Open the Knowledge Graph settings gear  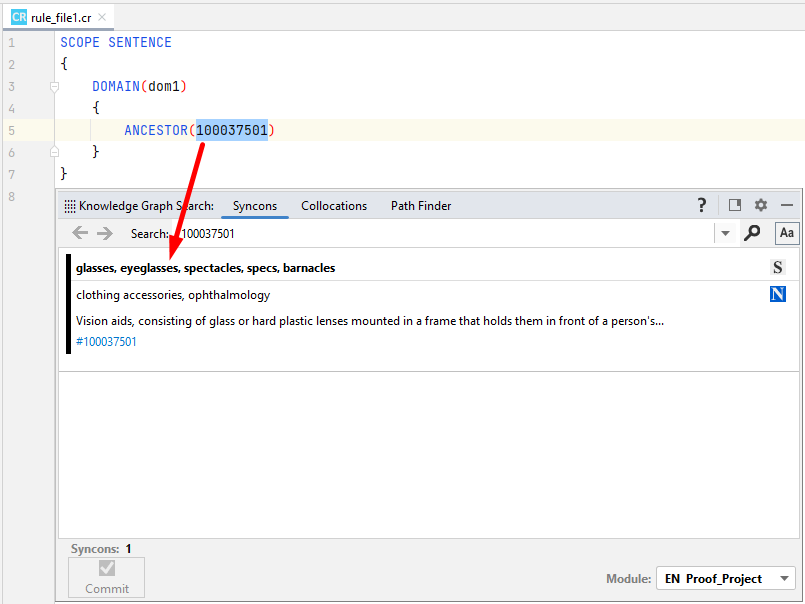point(761,205)
